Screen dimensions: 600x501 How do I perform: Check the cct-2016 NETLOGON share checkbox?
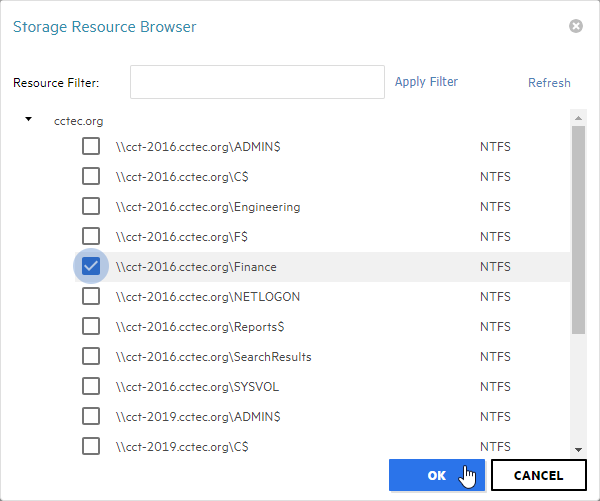(x=91, y=296)
